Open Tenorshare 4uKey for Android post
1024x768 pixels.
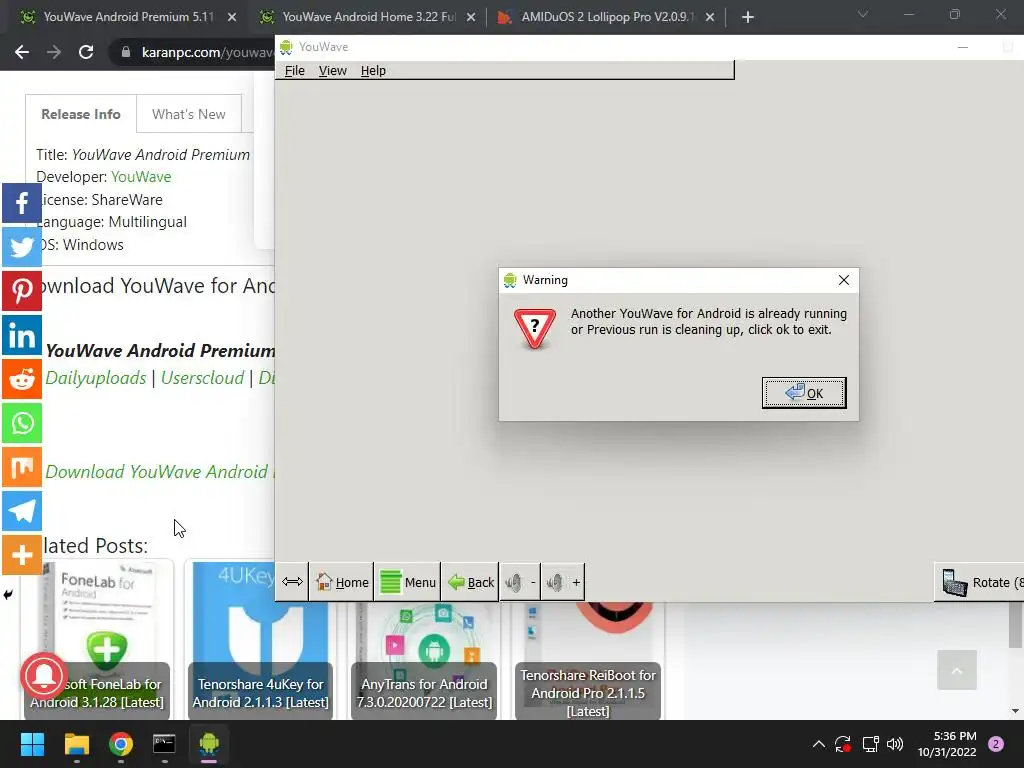click(260, 640)
